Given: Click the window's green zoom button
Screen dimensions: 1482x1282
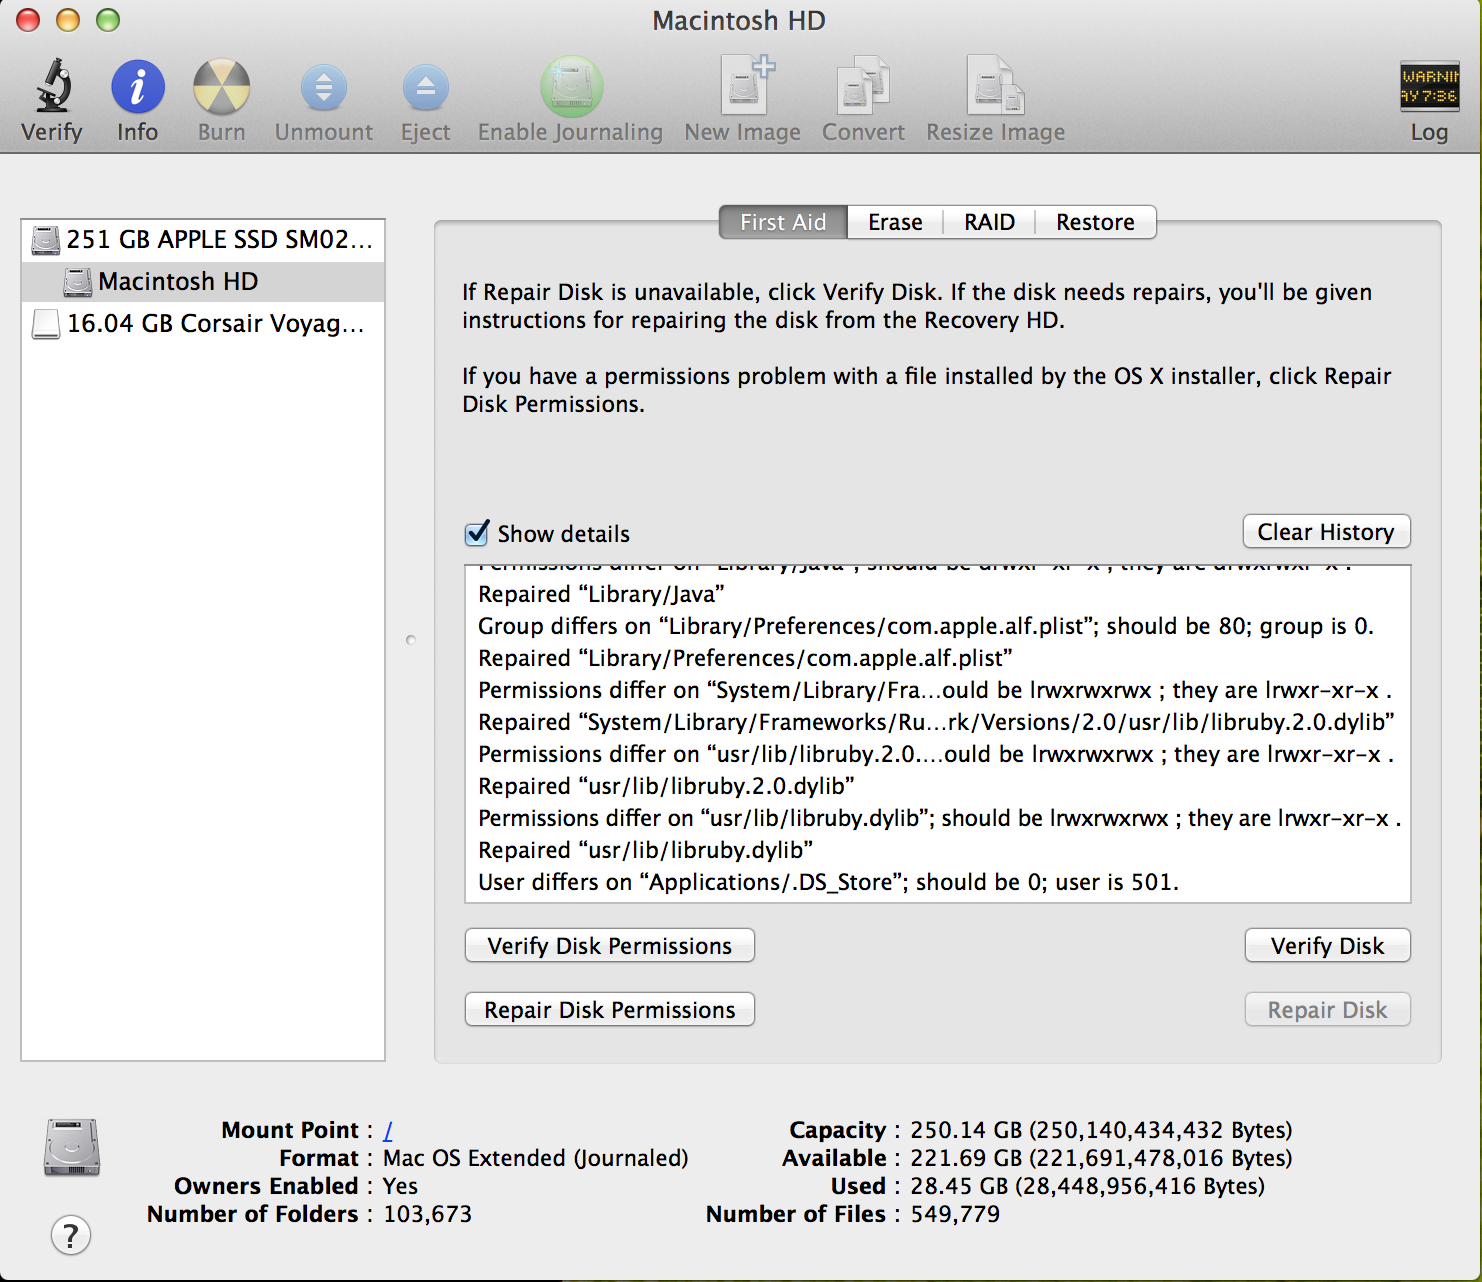Looking at the screenshot, I should (x=108, y=20).
